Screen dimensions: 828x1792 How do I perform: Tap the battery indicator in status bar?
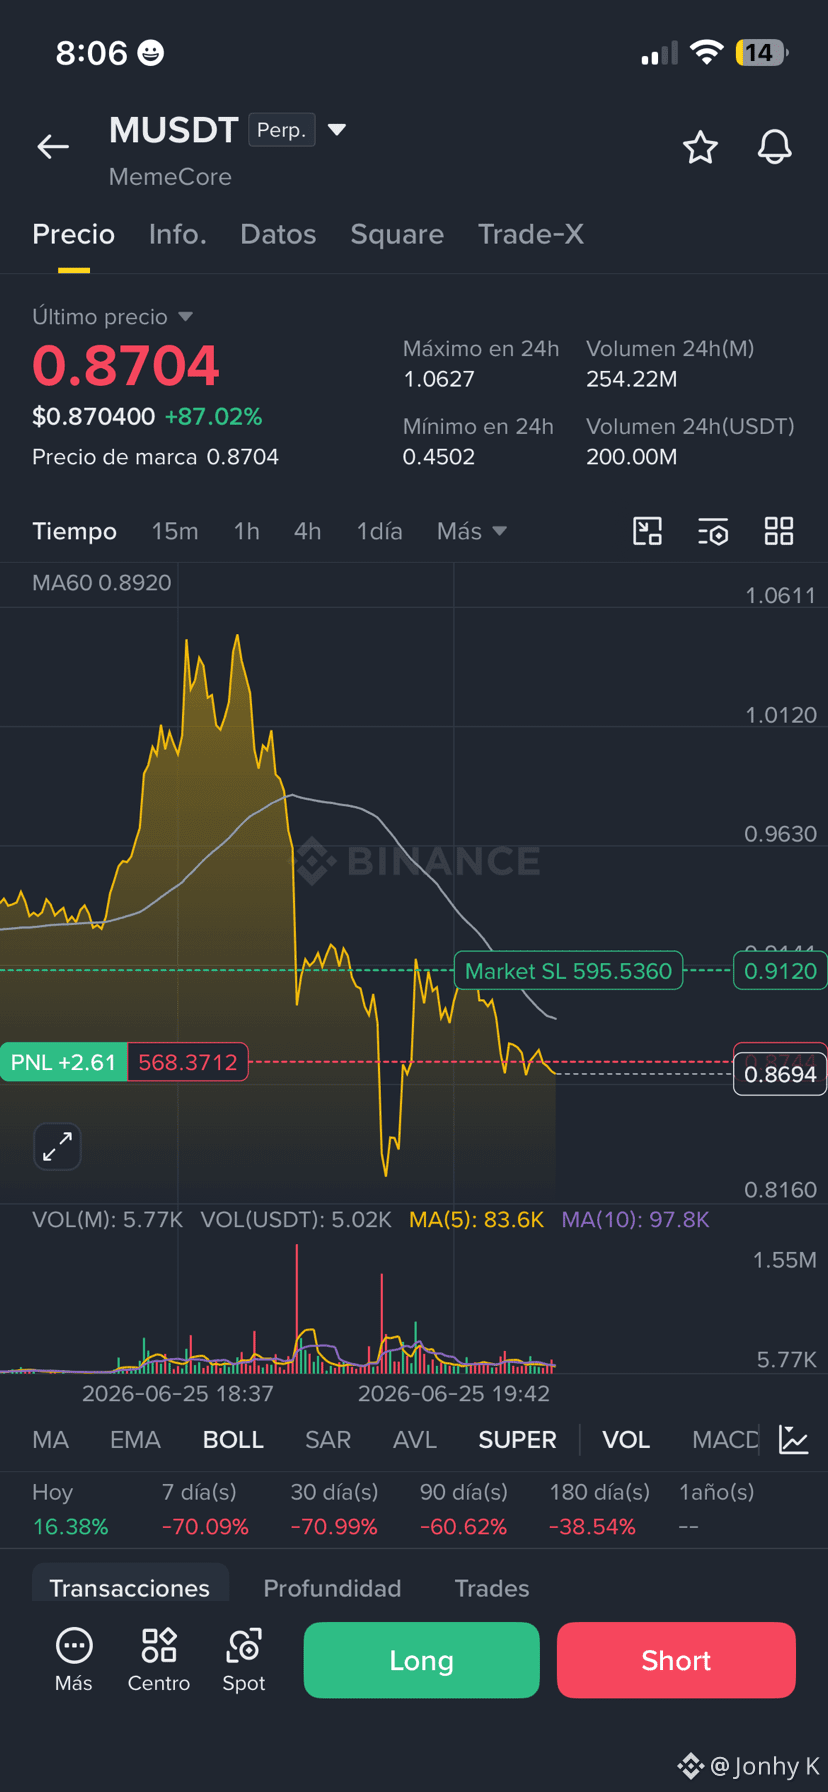point(761,52)
